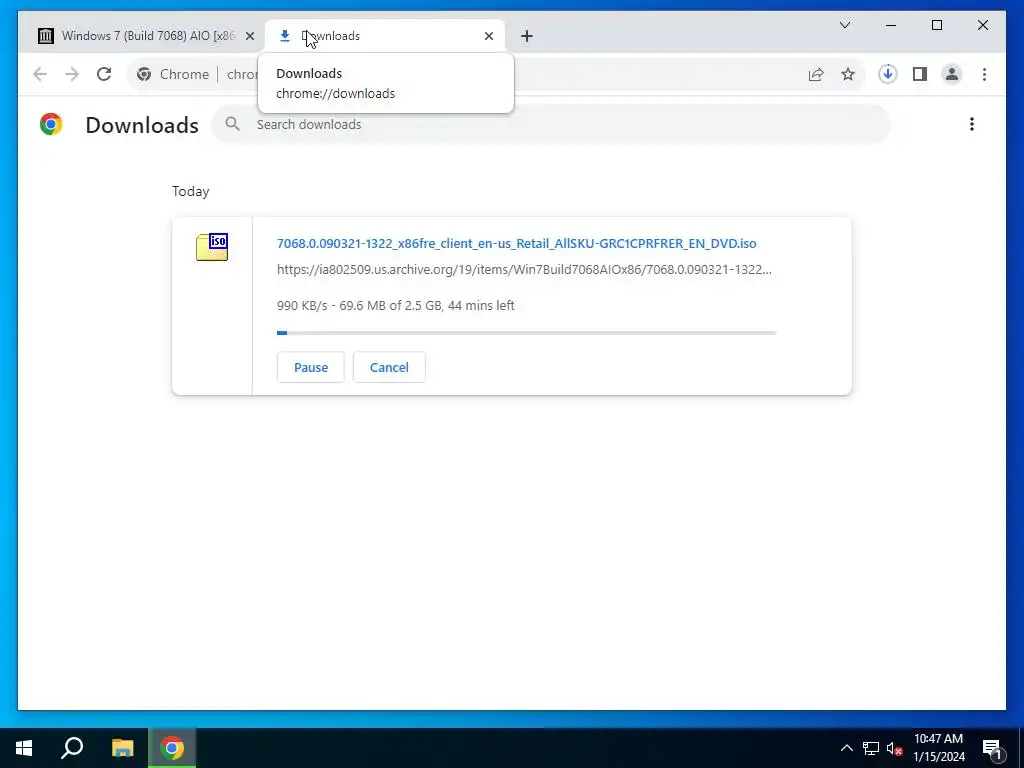
Task: Cancel the ISO download
Action: coord(389,367)
